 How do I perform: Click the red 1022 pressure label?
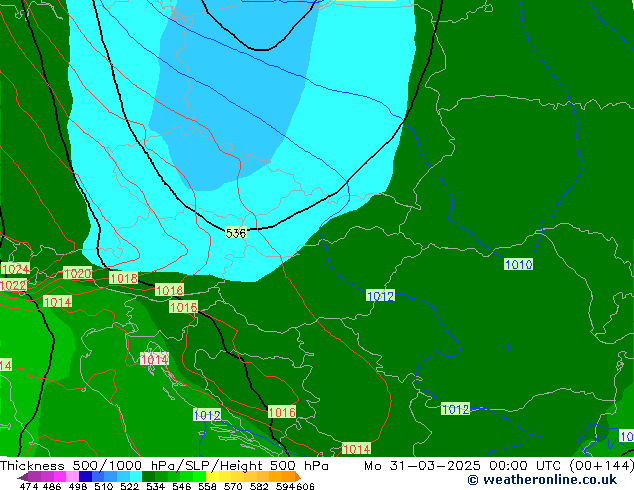(13, 285)
